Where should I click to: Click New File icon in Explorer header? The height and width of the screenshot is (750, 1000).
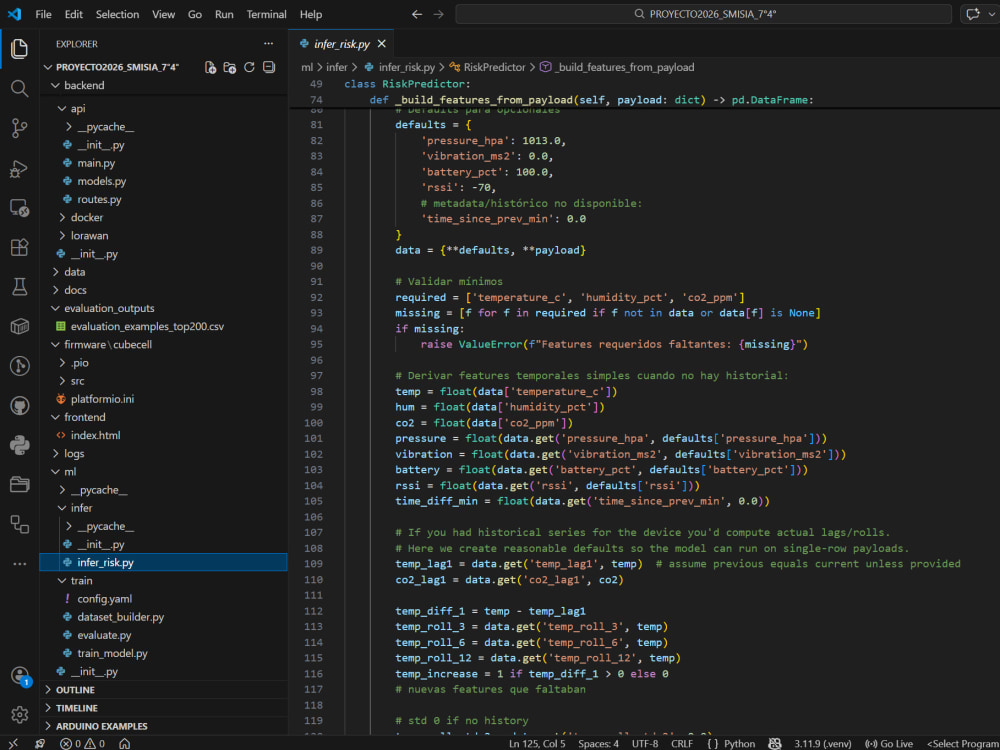pos(210,68)
